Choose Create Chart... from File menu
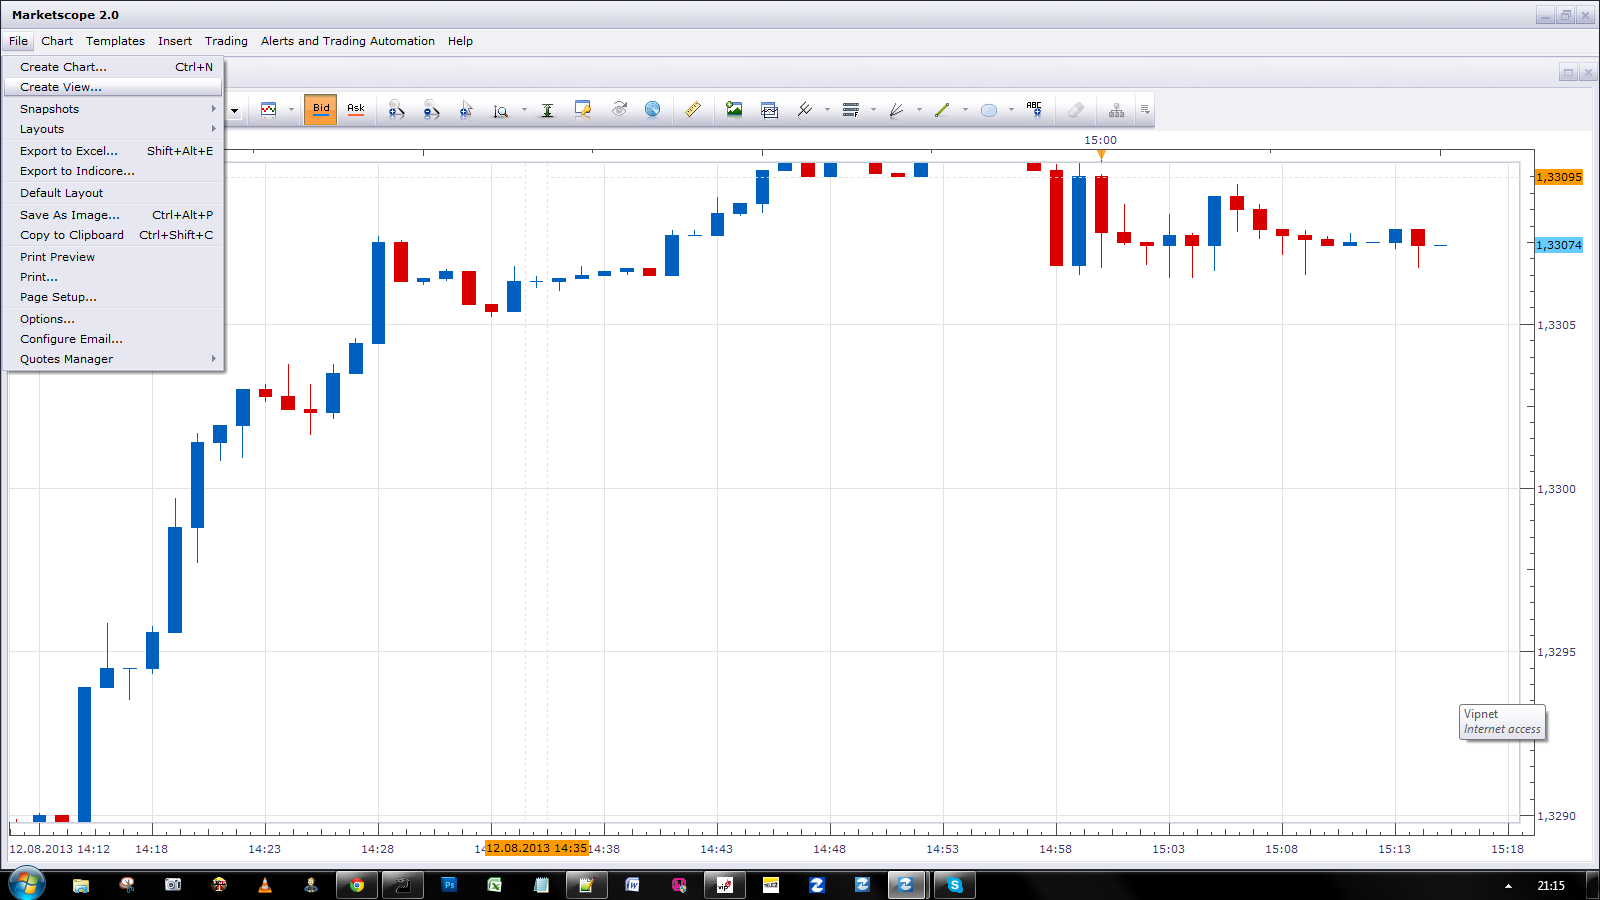This screenshot has height=900, width=1600. (x=113, y=67)
